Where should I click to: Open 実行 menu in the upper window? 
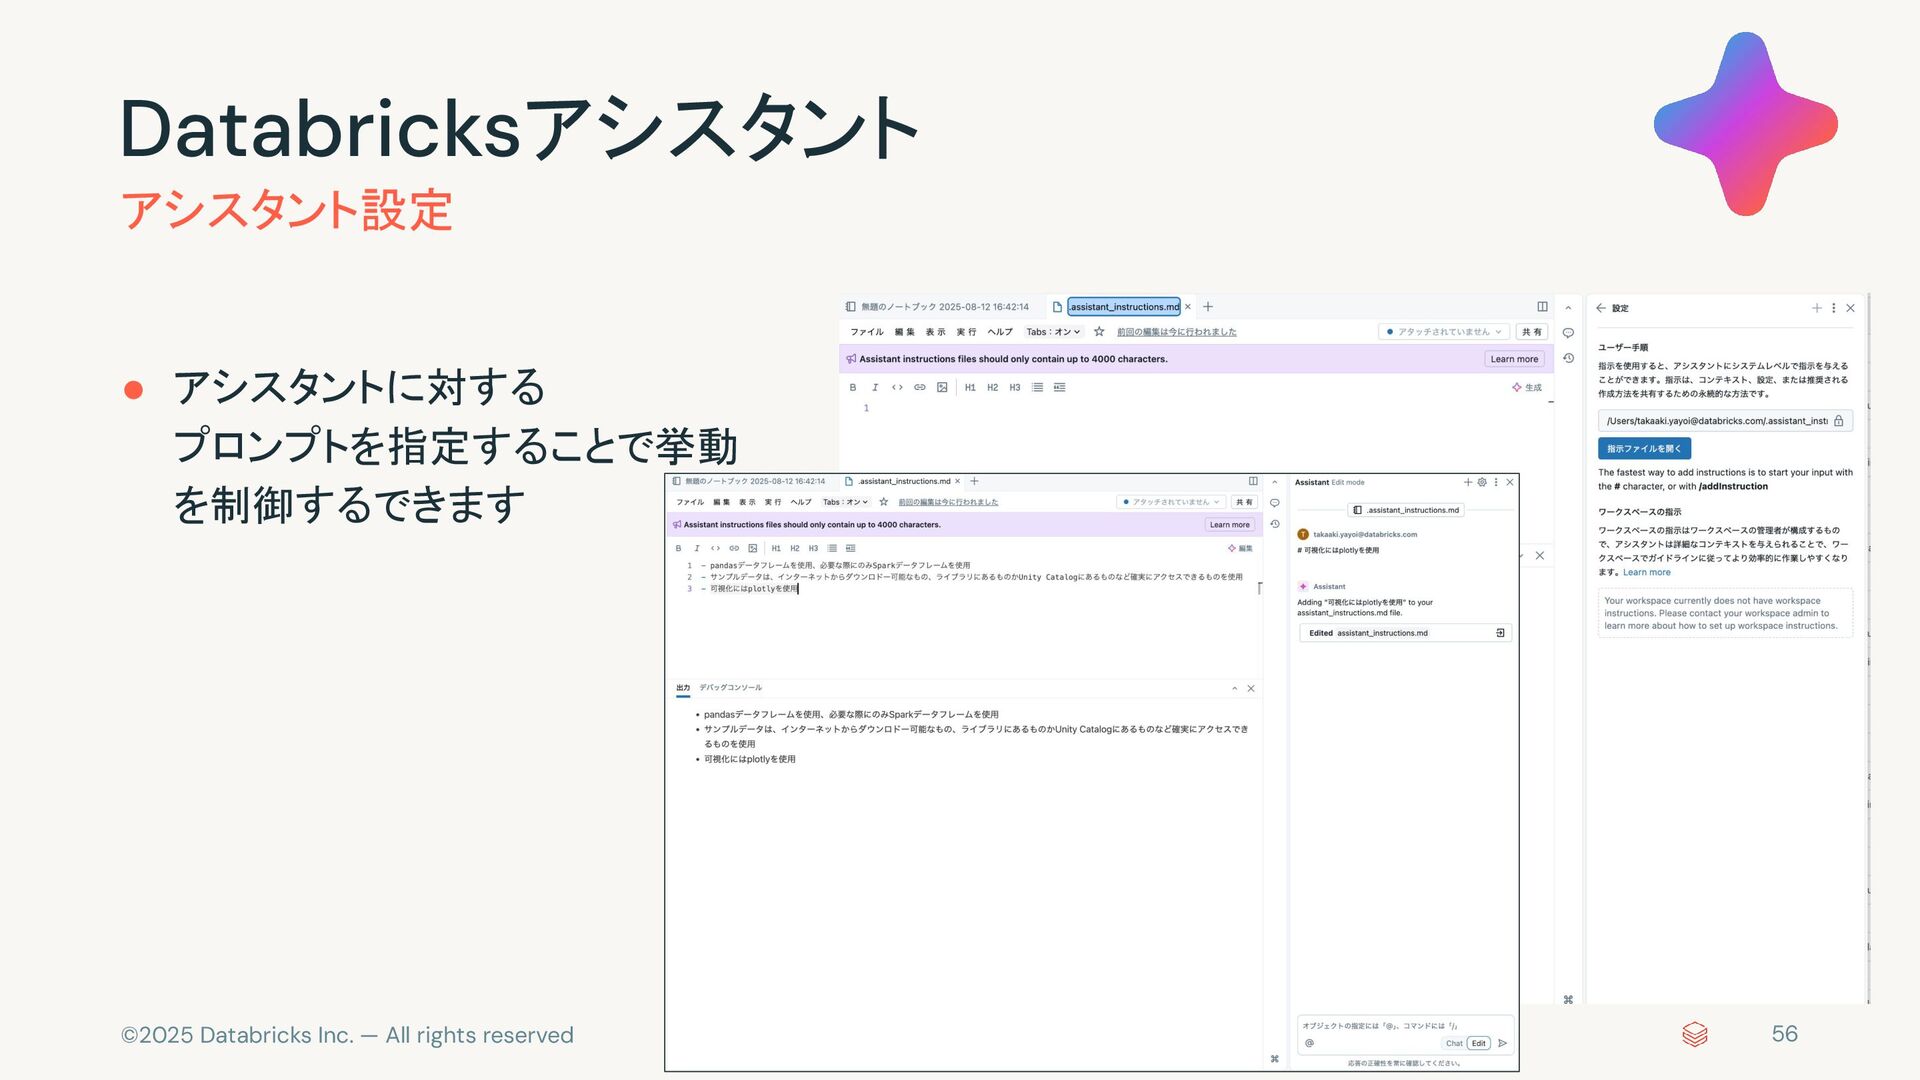pyautogui.click(x=967, y=332)
